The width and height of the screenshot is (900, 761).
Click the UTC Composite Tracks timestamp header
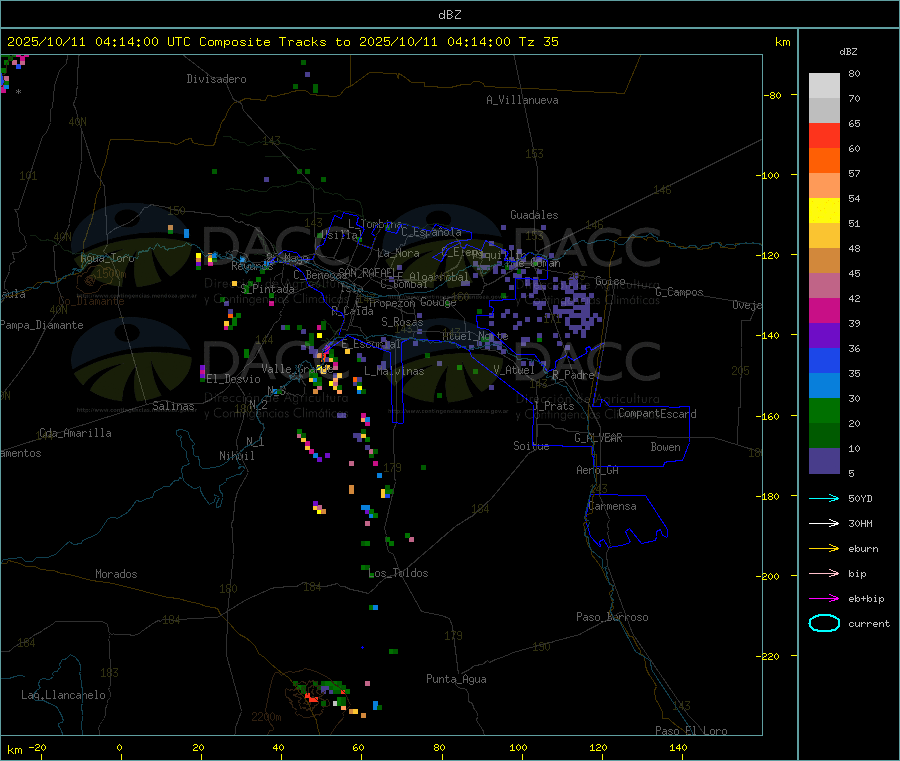pos(282,42)
